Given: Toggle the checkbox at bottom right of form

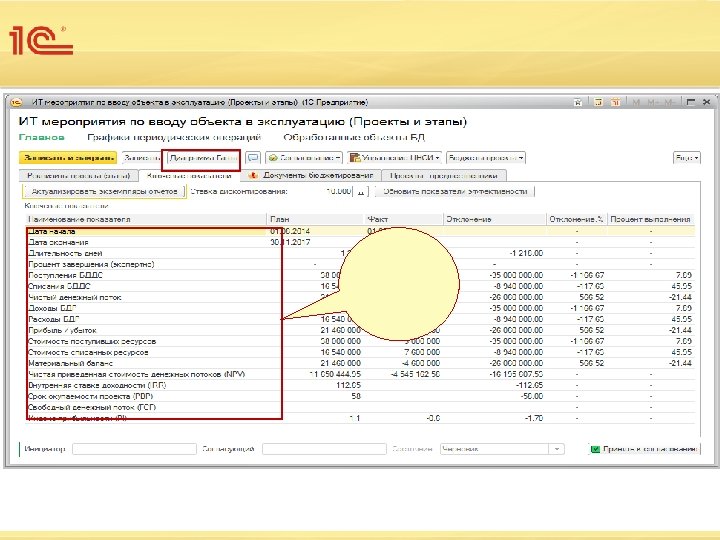Looking at the screenshot, I should (596, 449).
